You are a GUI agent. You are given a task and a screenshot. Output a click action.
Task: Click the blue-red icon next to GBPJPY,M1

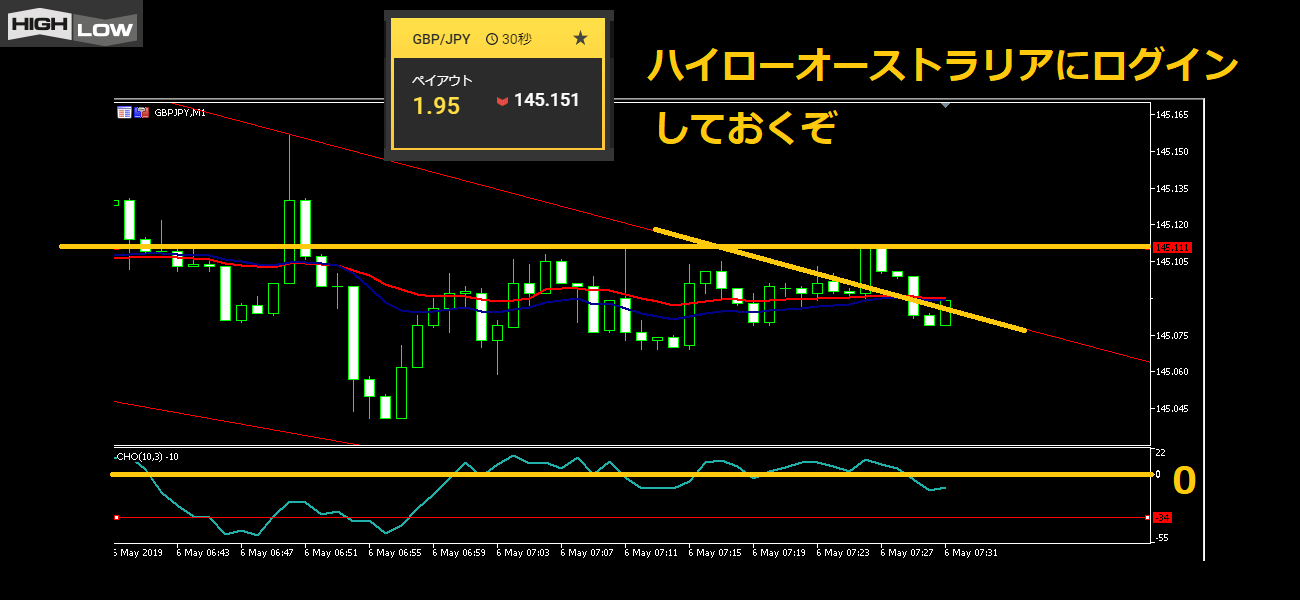141,112
